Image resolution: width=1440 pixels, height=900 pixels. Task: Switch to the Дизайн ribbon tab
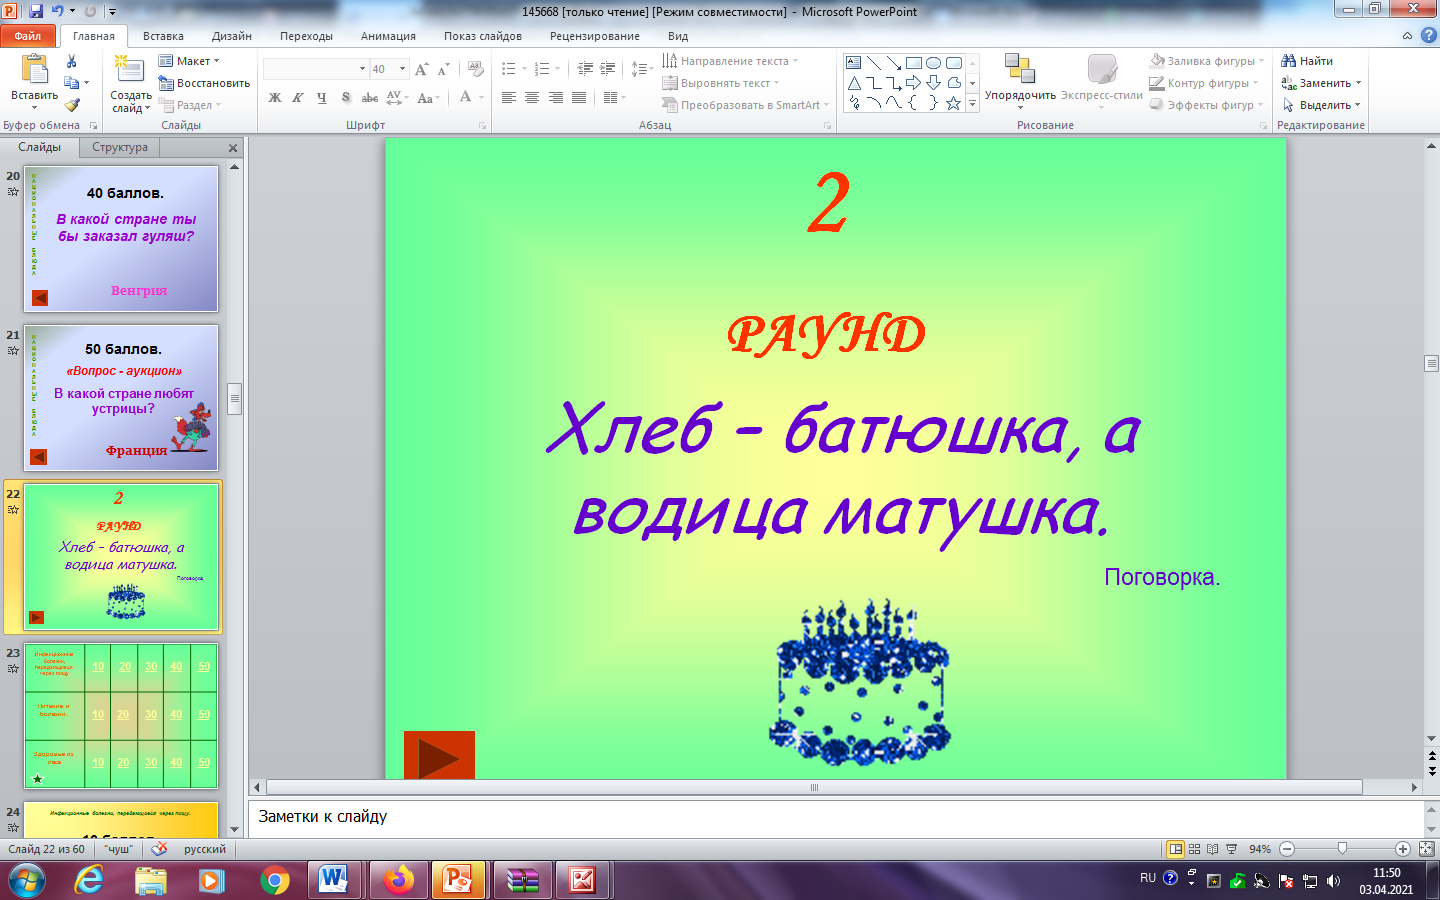point(232,36)
